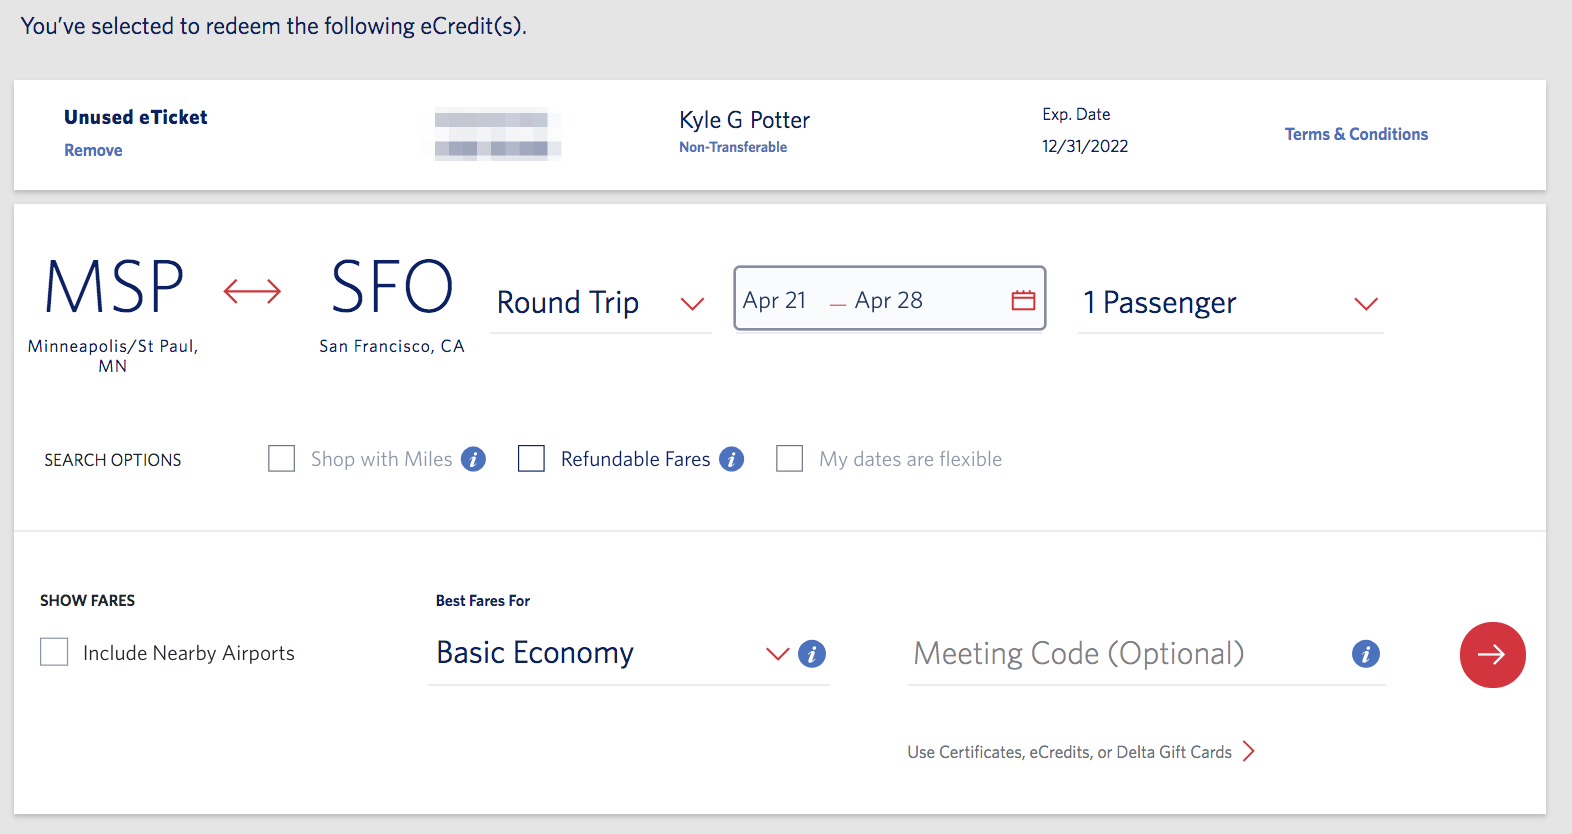Select Use Certificates, eCredits, or Delta Gift Cards
1572x834 pixels.
[x=1070, y=751]
